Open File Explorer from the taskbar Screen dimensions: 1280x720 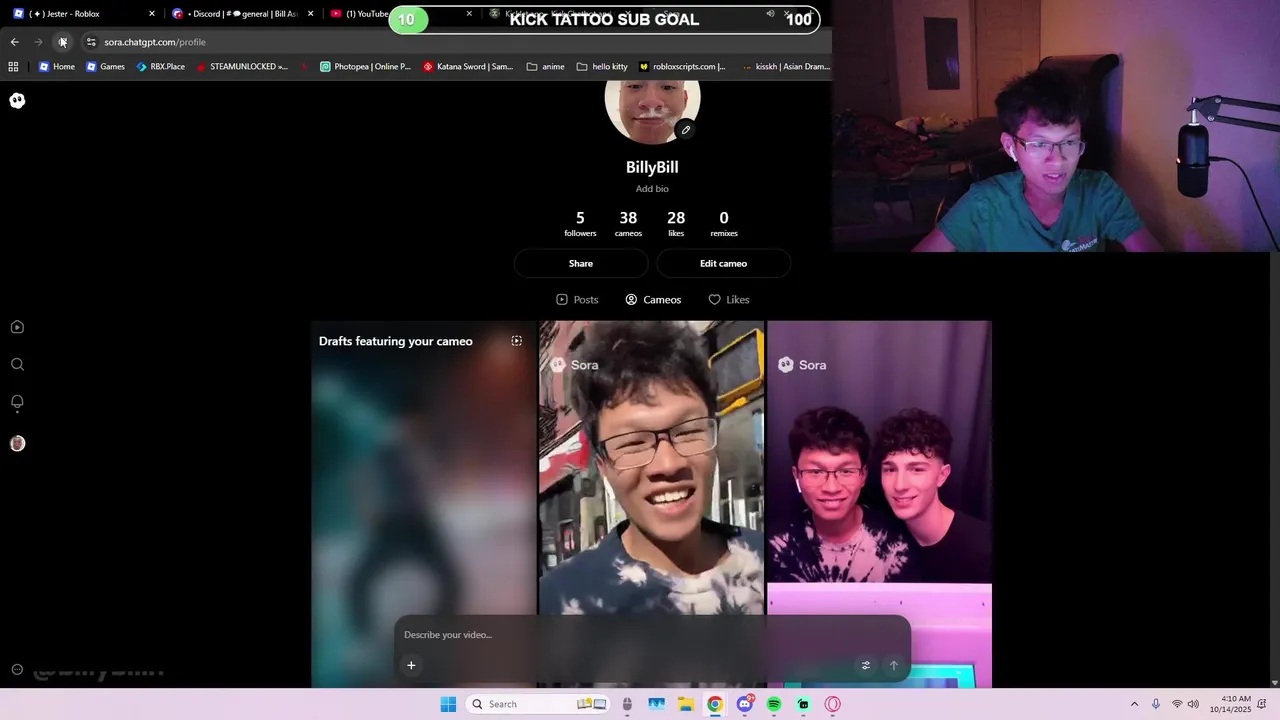pos(686,704)
